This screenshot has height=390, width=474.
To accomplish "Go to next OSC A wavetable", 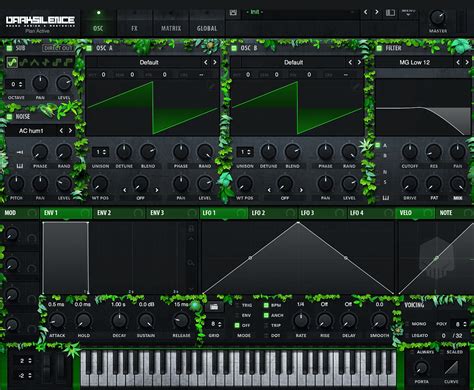I will [215, 62].
